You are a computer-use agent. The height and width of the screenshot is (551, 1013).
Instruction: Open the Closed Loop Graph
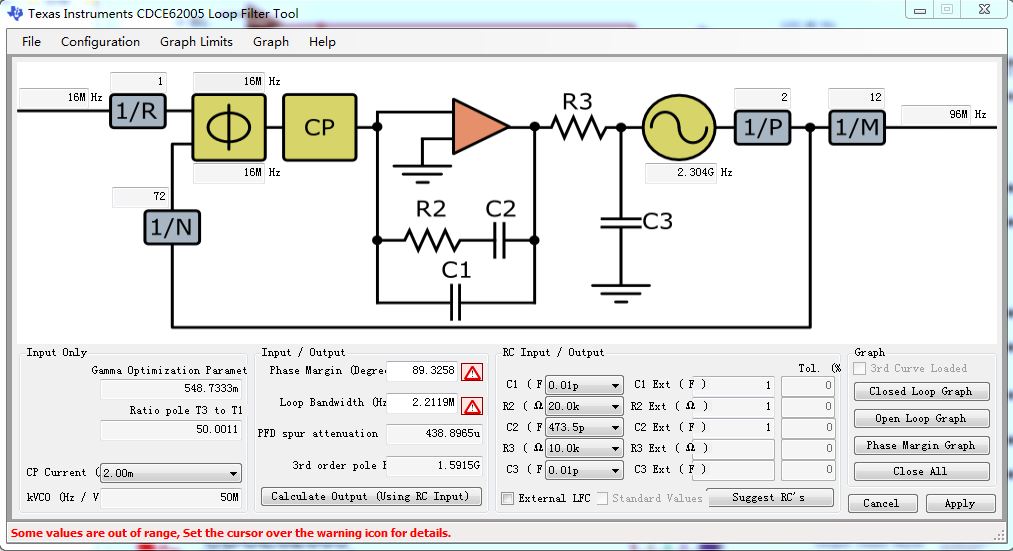921,391
